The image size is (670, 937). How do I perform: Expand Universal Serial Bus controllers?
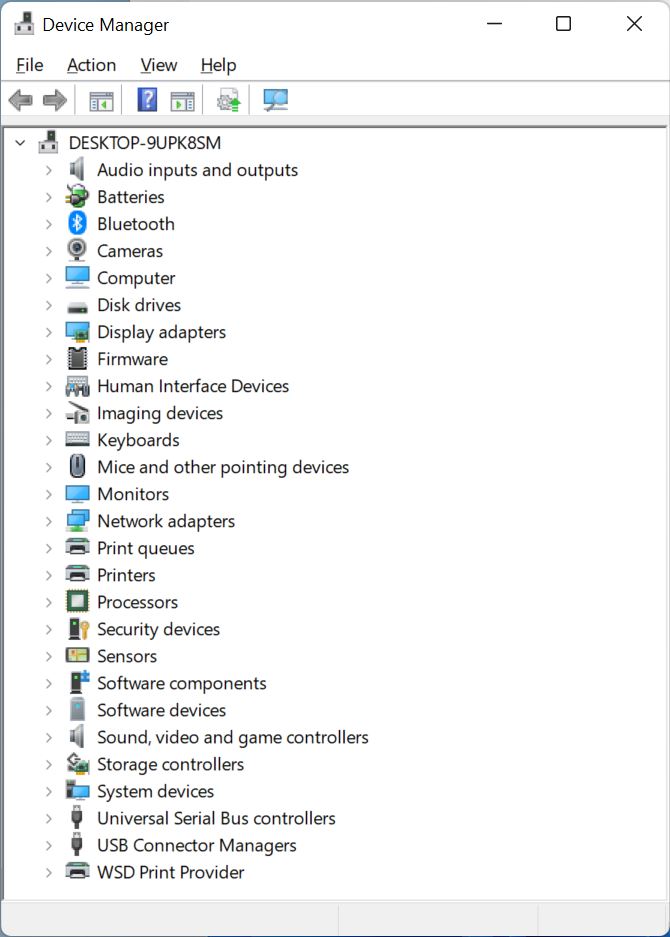click(x=48, y=818)
